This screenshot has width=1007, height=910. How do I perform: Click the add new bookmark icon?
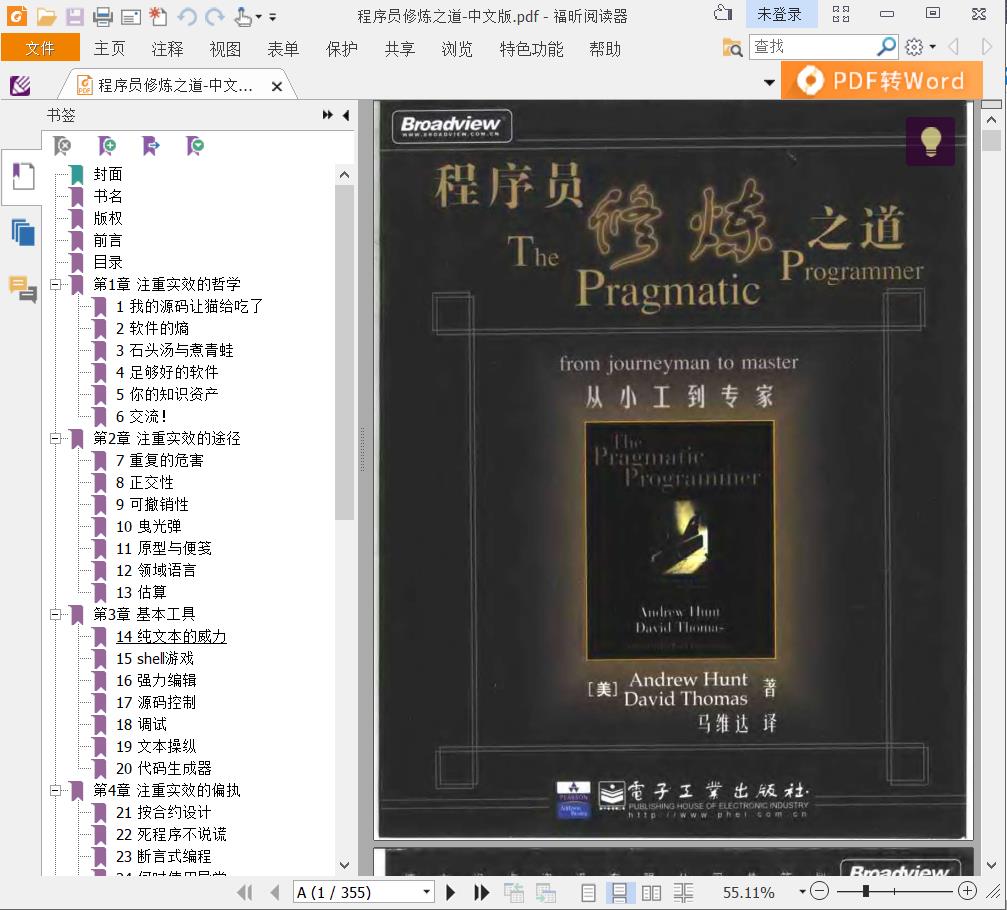click(107, 146)
